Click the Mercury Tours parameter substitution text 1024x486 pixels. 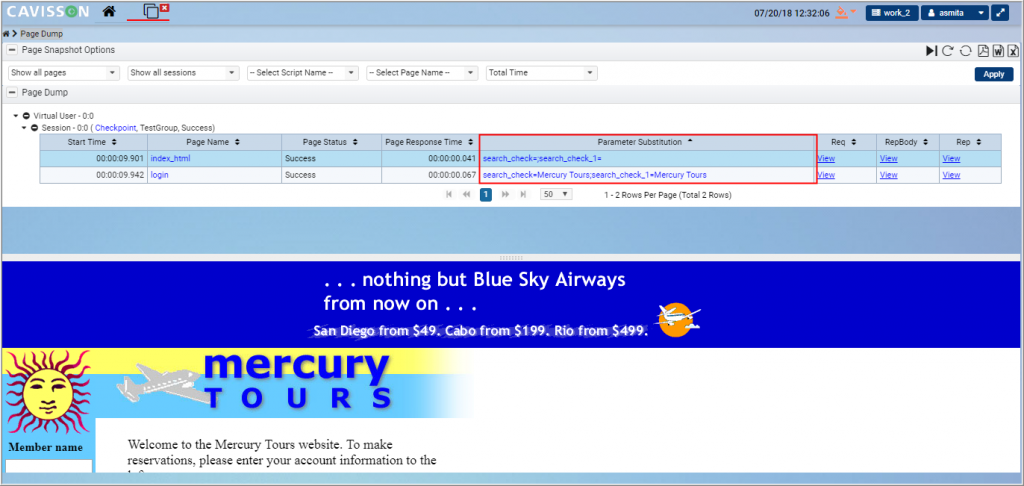tap(594, 175)
